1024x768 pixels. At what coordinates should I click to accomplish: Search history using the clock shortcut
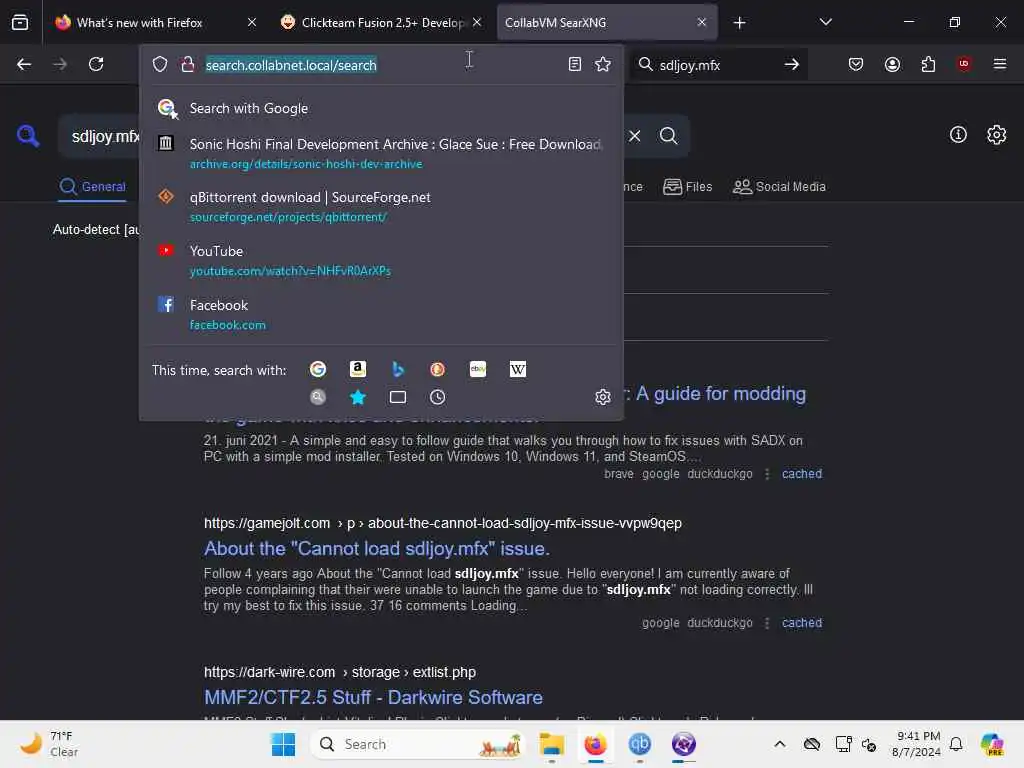pos(438,397)
